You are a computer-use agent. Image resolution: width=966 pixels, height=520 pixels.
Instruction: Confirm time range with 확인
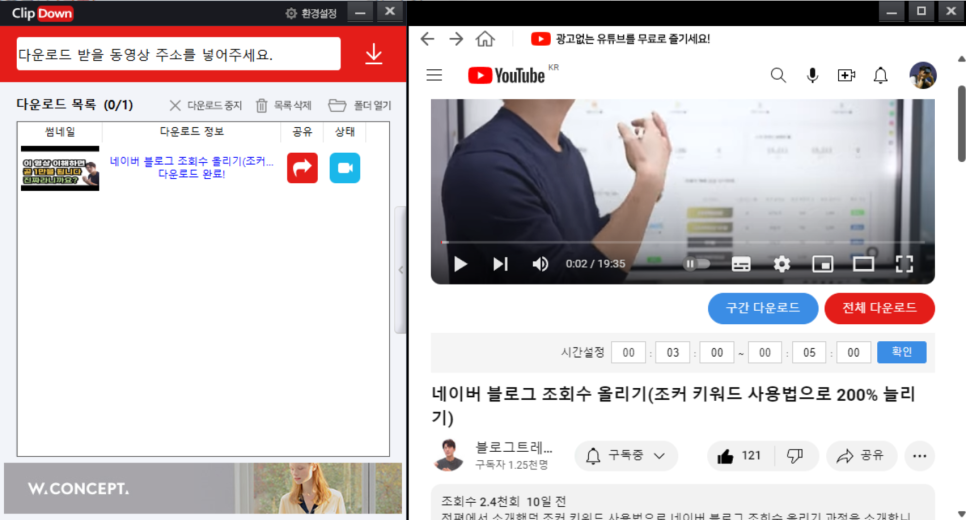pos(901,352)
